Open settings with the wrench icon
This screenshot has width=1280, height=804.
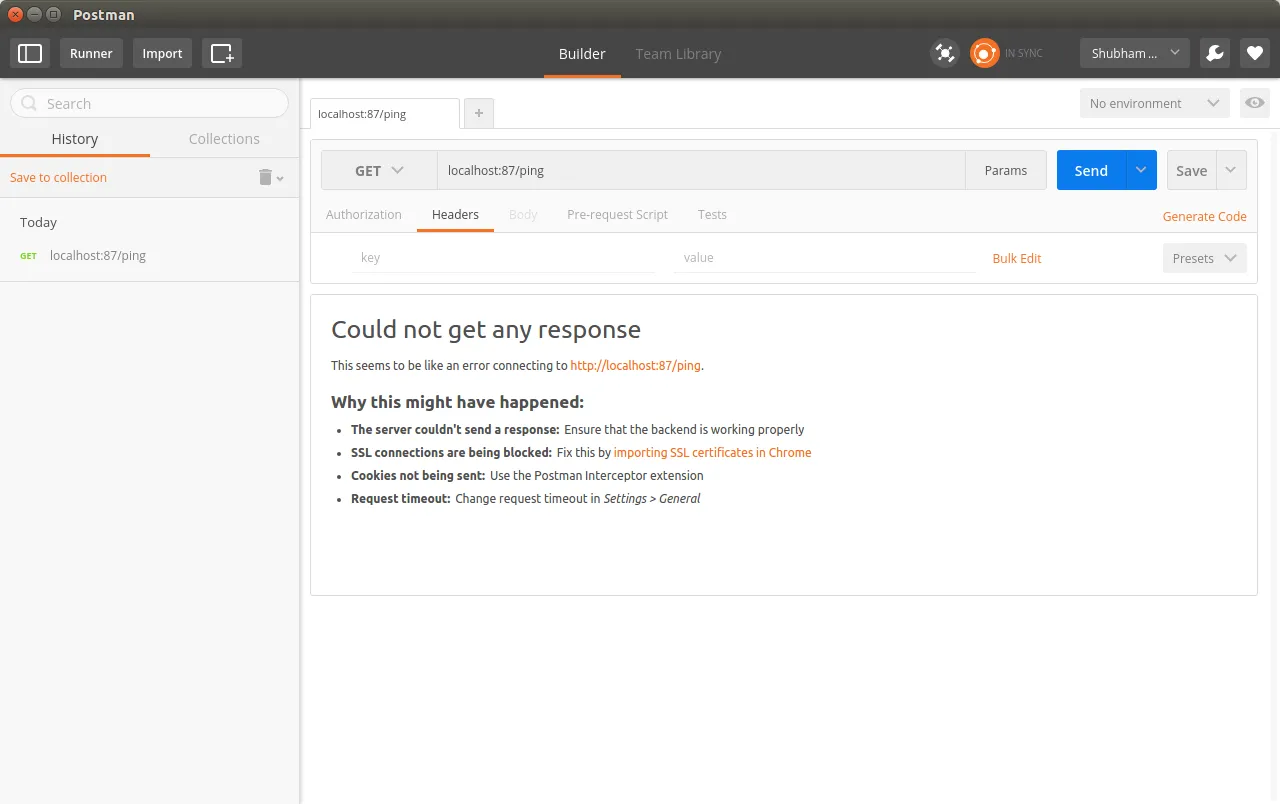tap(1215, 53)
